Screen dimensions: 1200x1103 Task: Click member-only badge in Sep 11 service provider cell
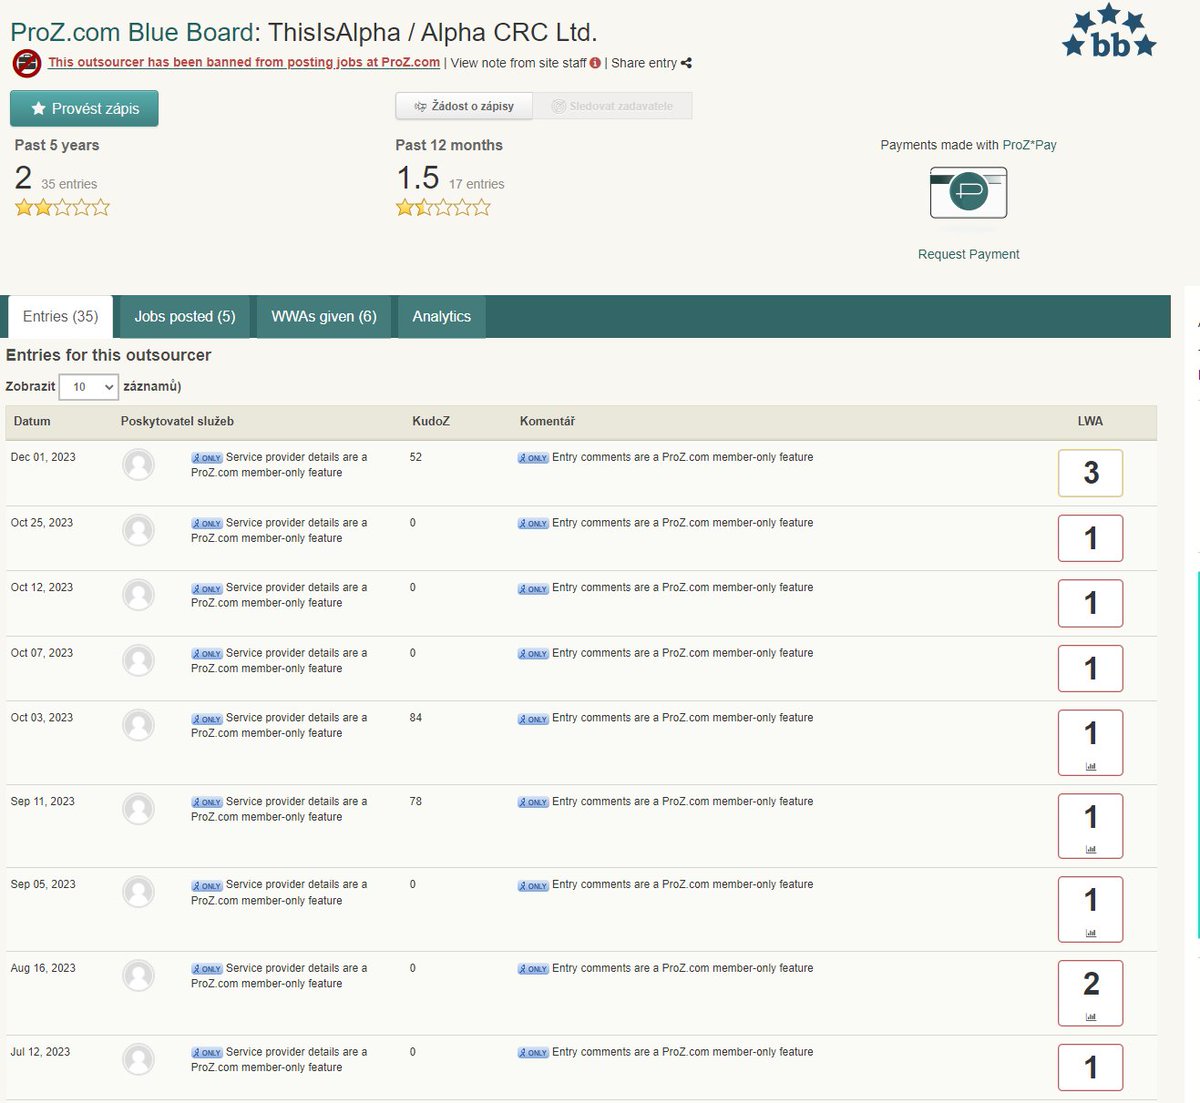pyautogui.click(x=207, y=802)
